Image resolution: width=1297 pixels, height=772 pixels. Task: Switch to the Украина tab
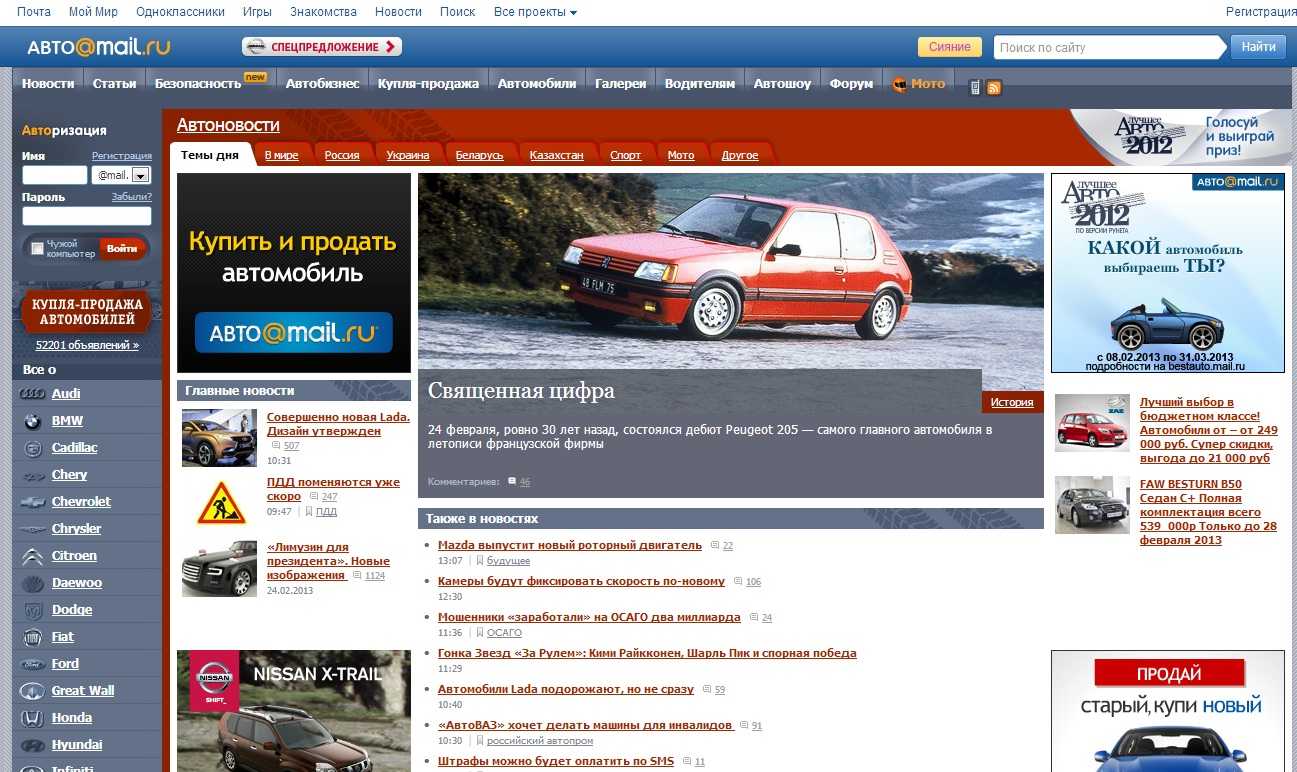(408, 155)
